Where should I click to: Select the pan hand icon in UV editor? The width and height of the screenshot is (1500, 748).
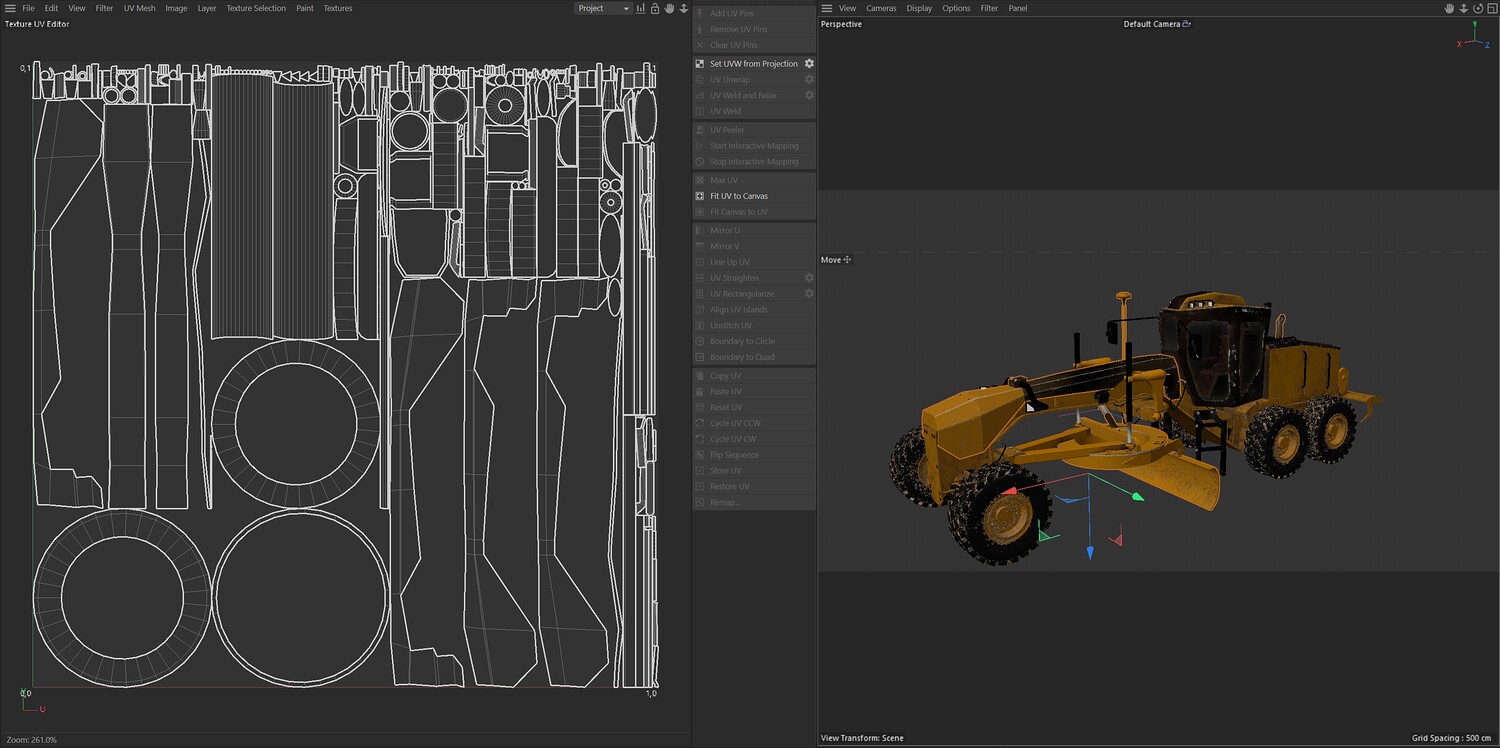[669, 8]
